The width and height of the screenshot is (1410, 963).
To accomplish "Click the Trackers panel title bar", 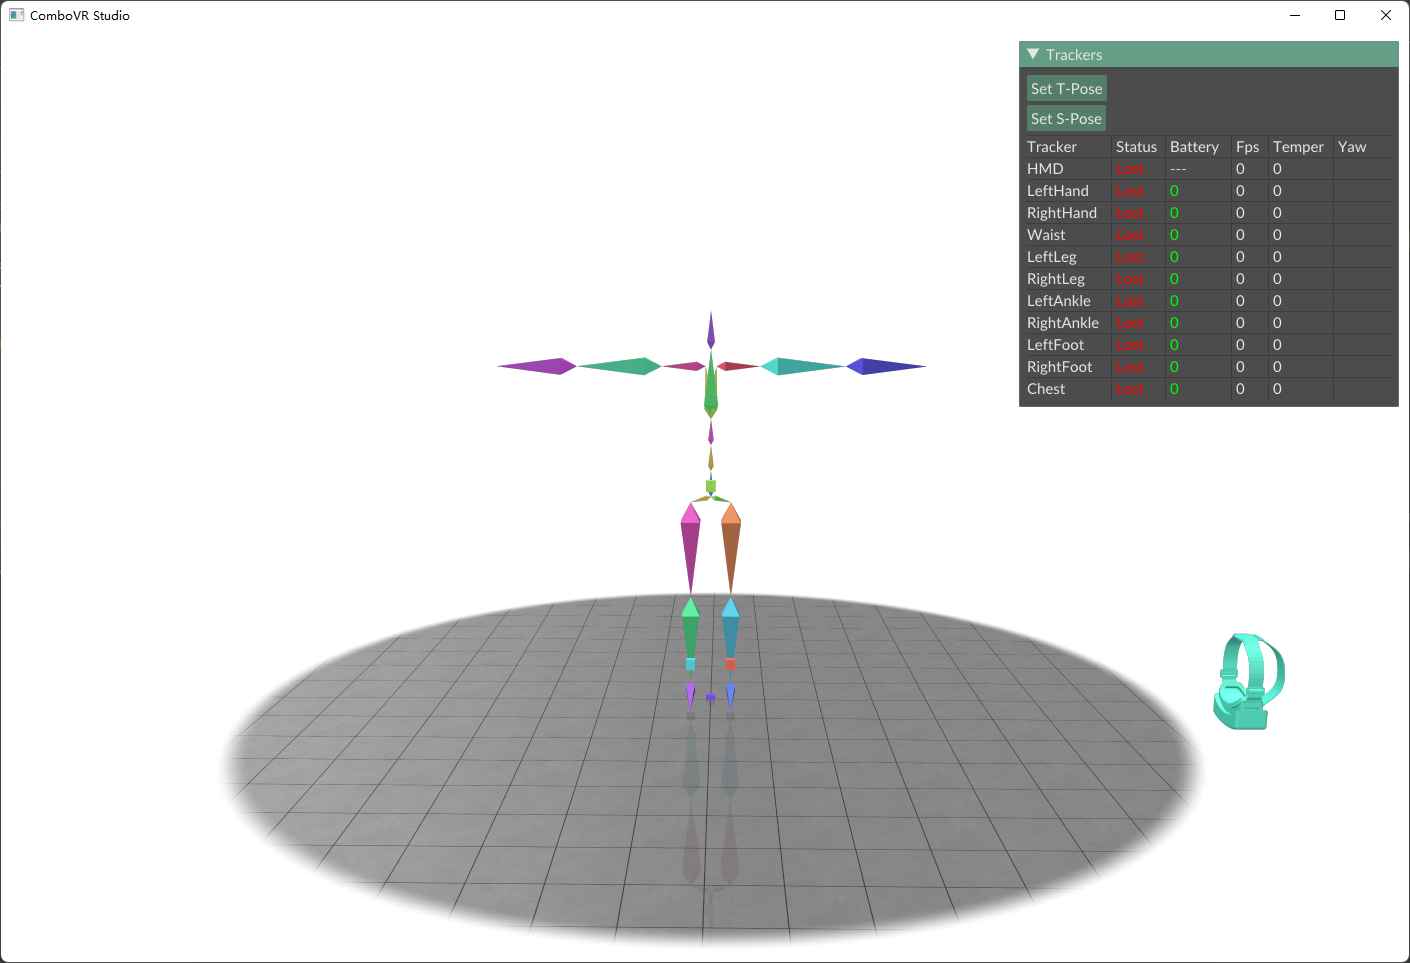I will click(1208, 54).
